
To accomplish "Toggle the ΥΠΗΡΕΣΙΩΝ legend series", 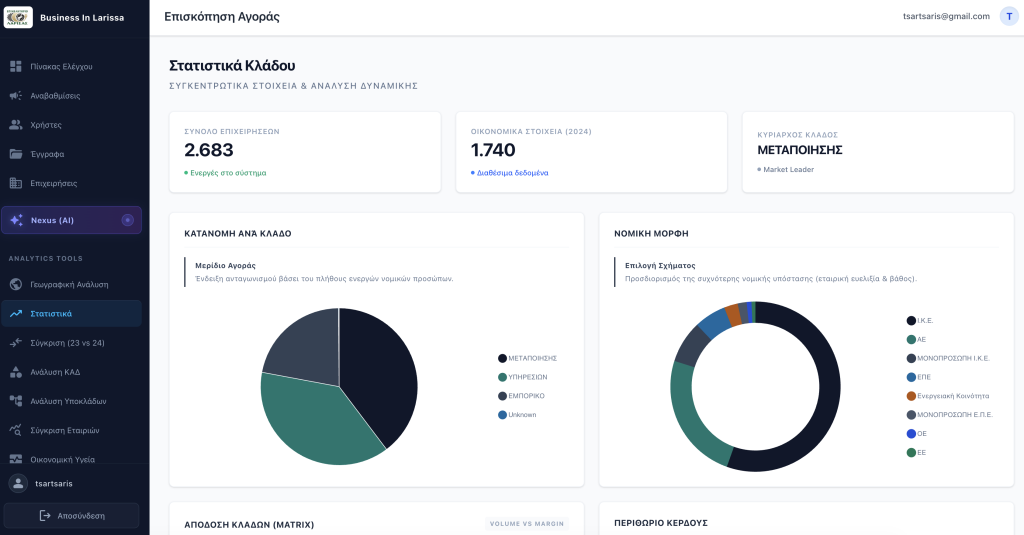I will point(522,378).
